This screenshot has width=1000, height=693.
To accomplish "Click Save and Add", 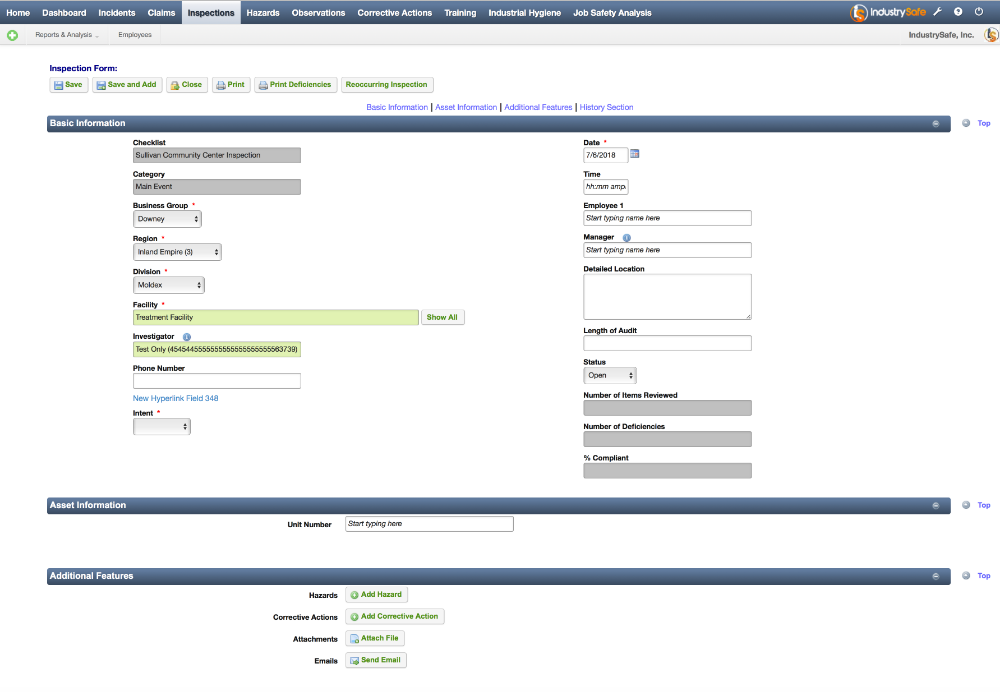I will 126,85.
